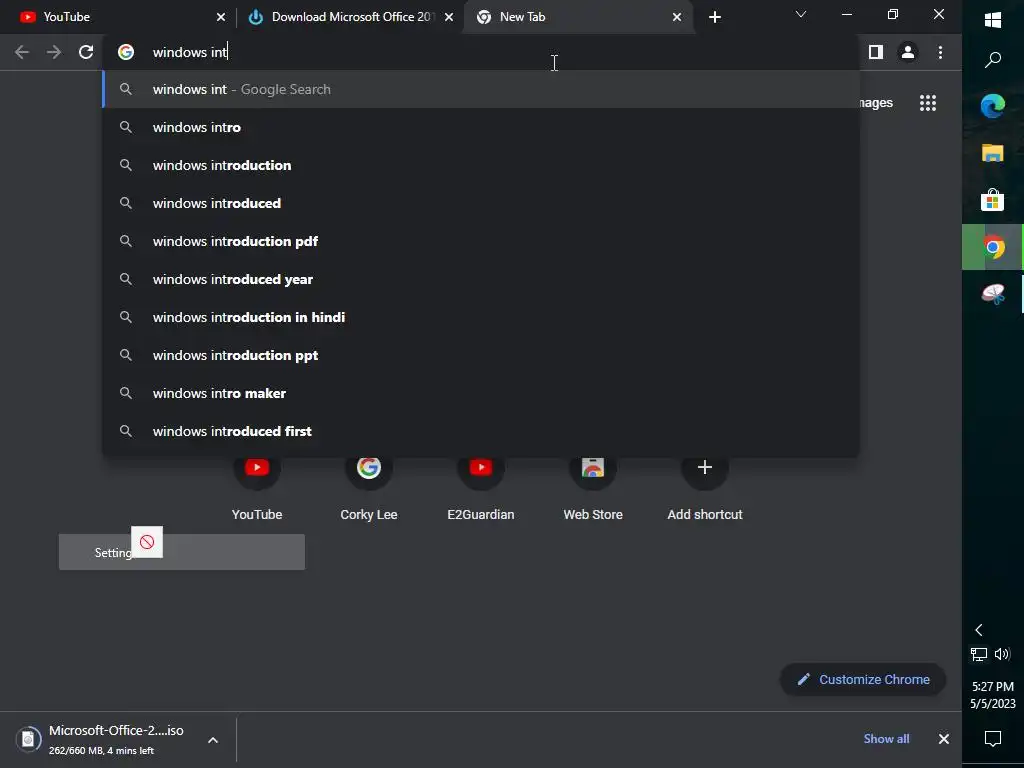Open a new browser tab with plus icon
The width and height of the screenshot is (1024, 768).
[x=715, y=17]
